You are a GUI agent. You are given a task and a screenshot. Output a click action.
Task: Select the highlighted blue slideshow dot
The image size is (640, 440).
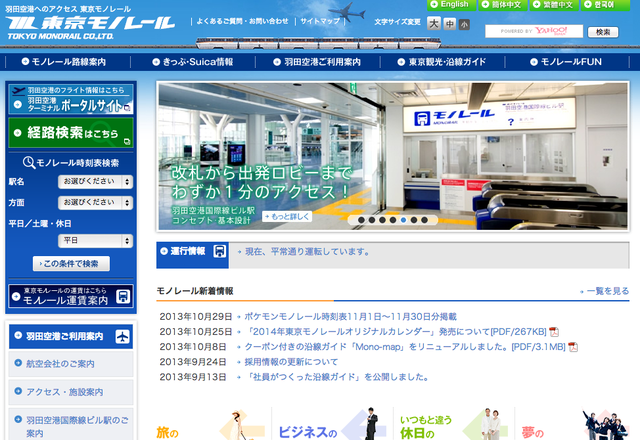coord(403,220)
